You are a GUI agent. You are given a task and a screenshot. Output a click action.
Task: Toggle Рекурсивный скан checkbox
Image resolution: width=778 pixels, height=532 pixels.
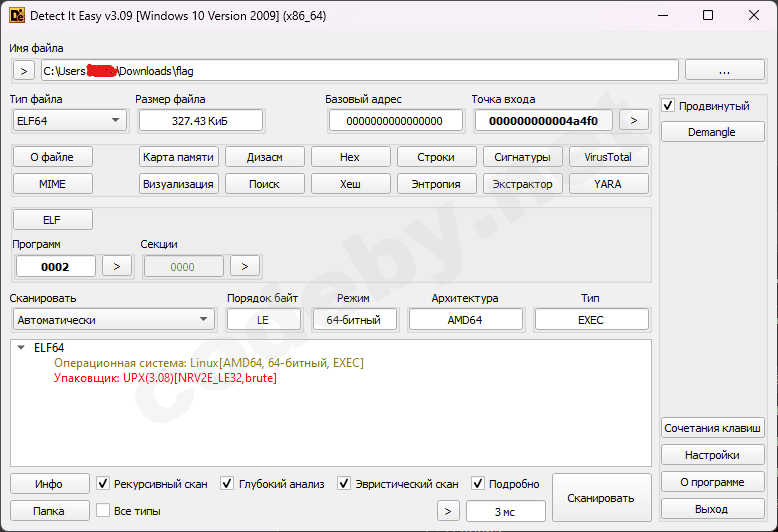tap(103, 483)
